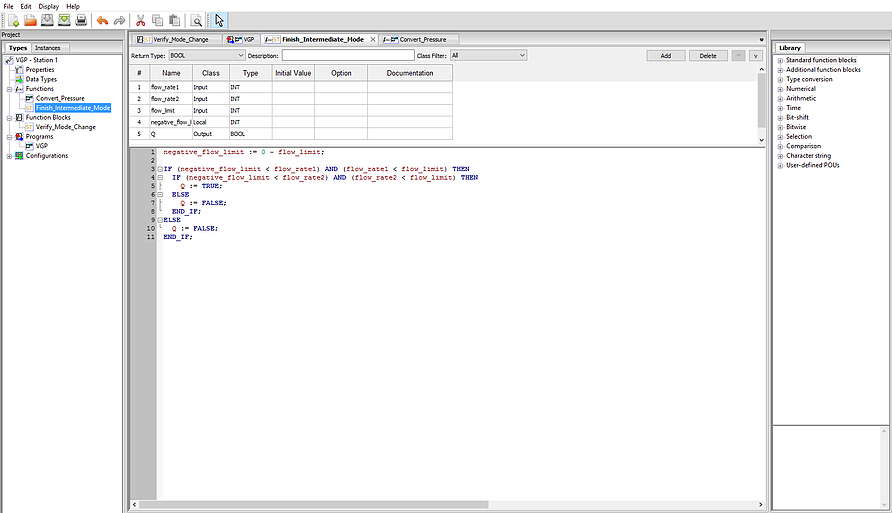Click the New project toolbar icon

[x=13, y=20]
